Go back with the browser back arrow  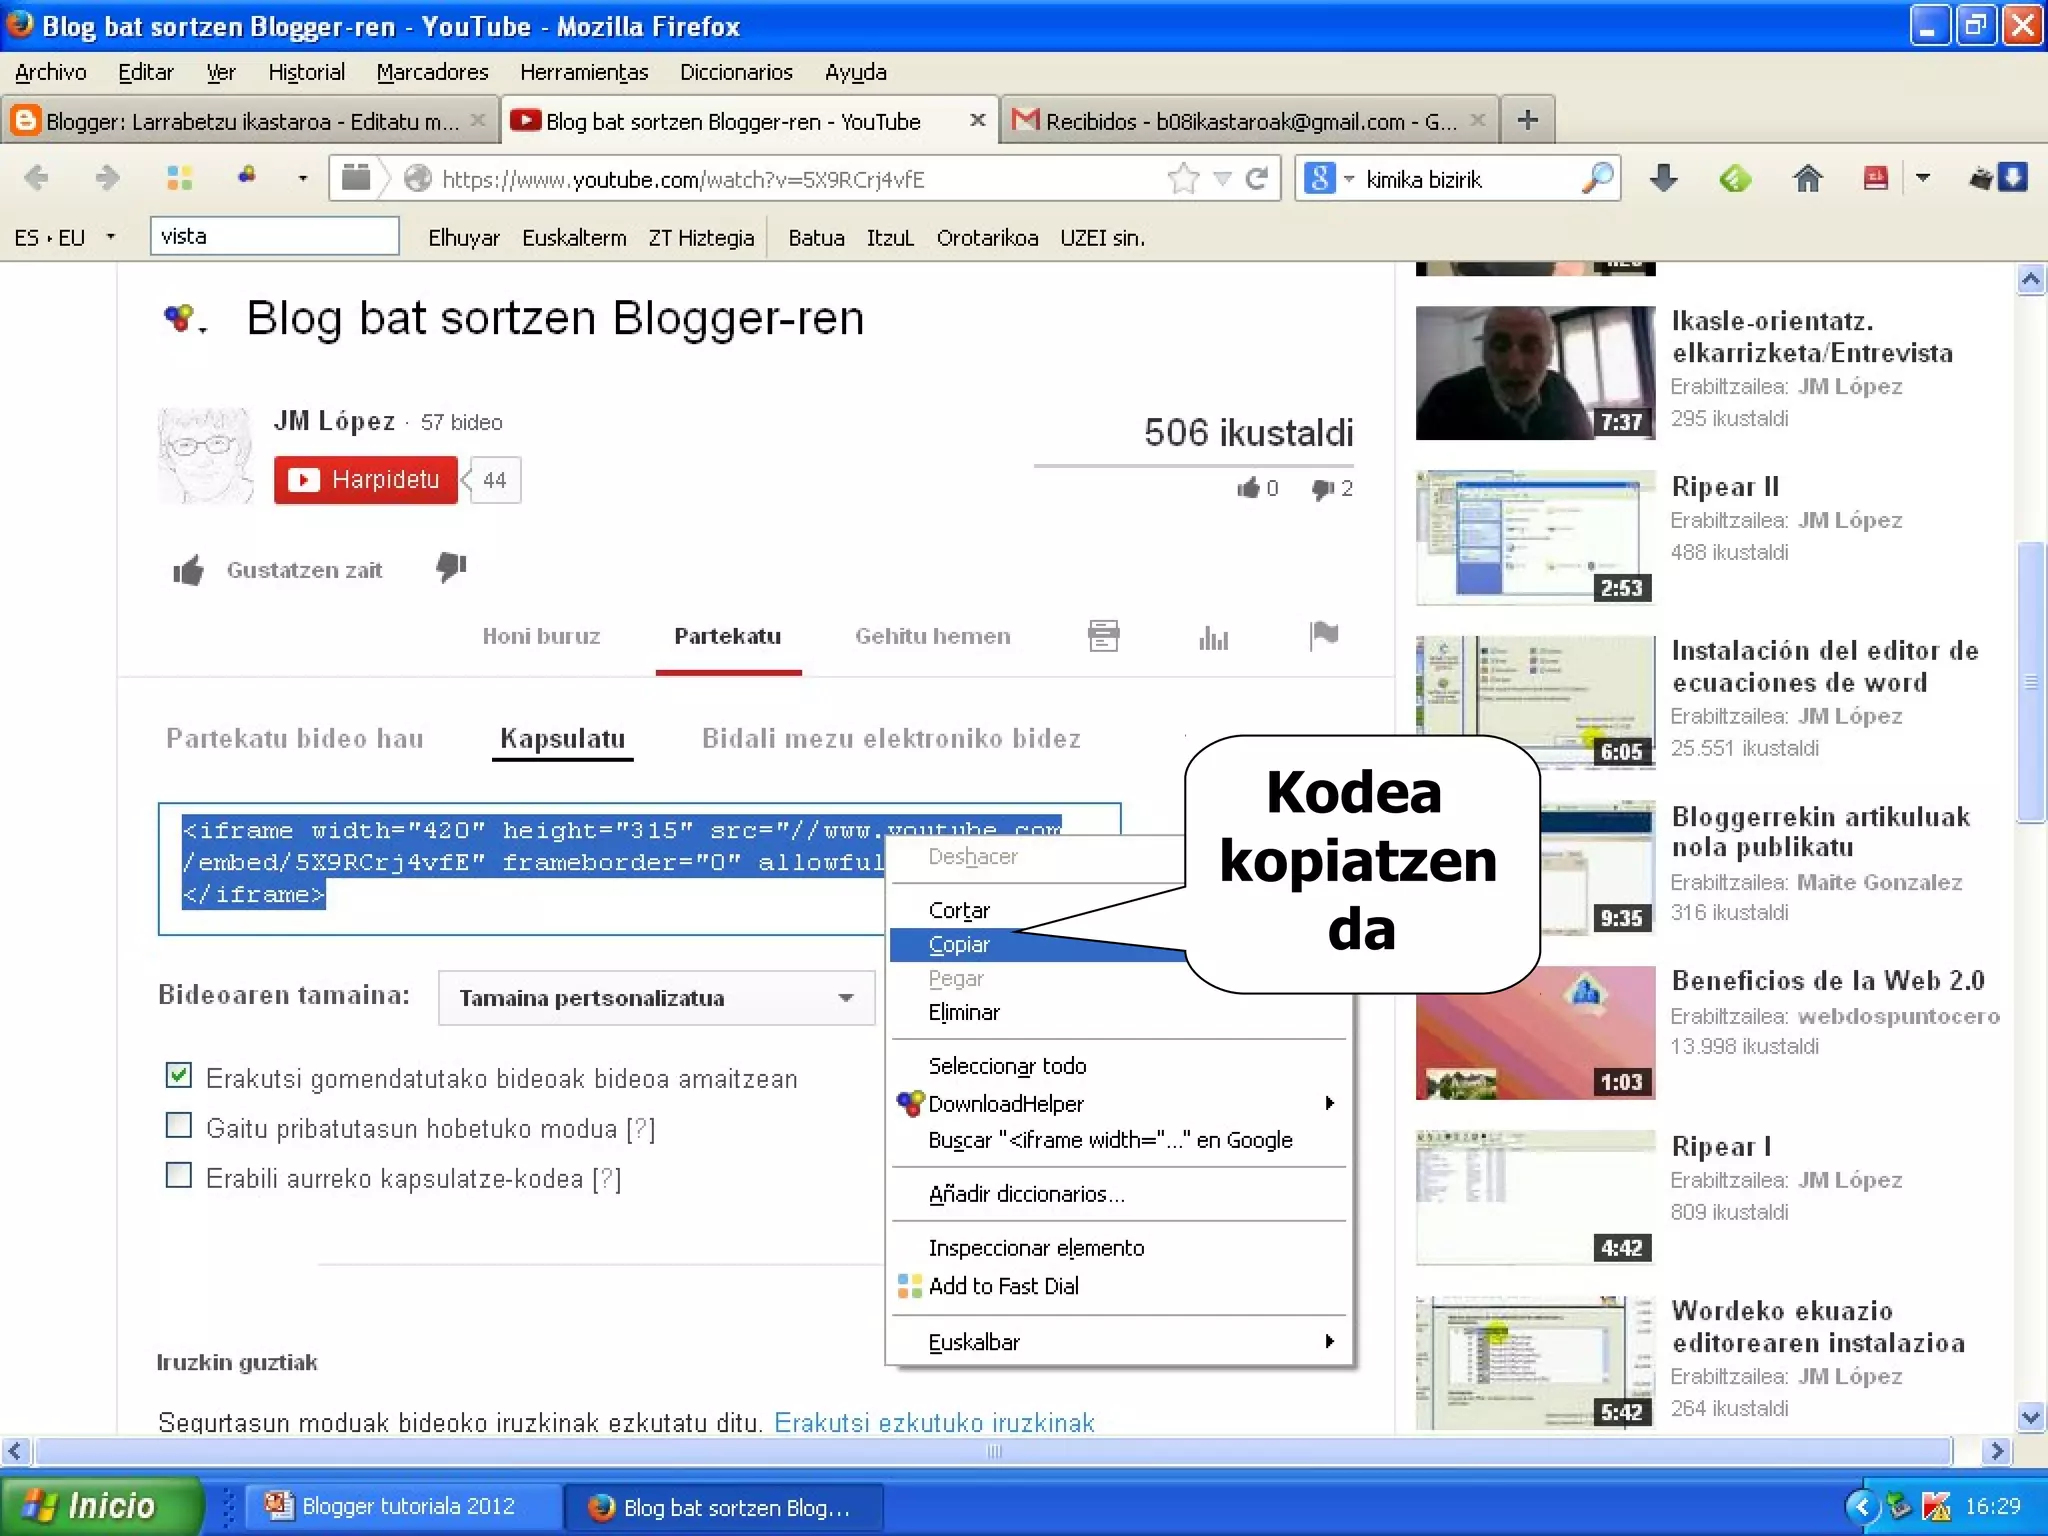point(36,179)
